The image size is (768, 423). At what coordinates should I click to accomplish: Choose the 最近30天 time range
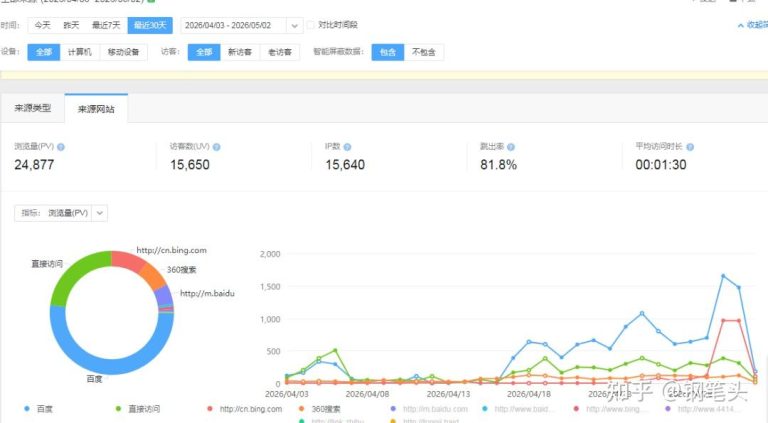[150, 25]
